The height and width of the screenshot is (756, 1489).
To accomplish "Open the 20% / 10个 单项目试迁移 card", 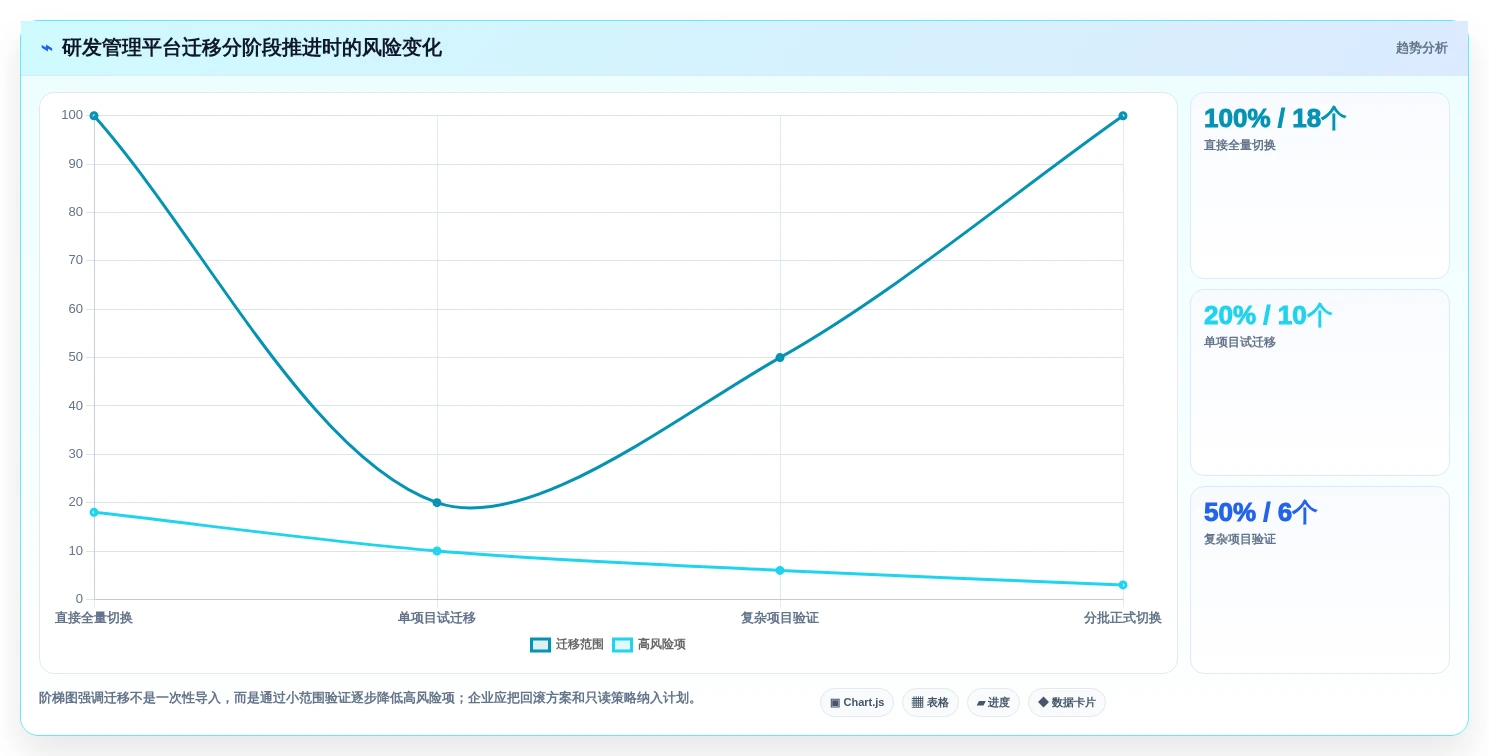I will pyautogui.click(x=1319, y=383).
